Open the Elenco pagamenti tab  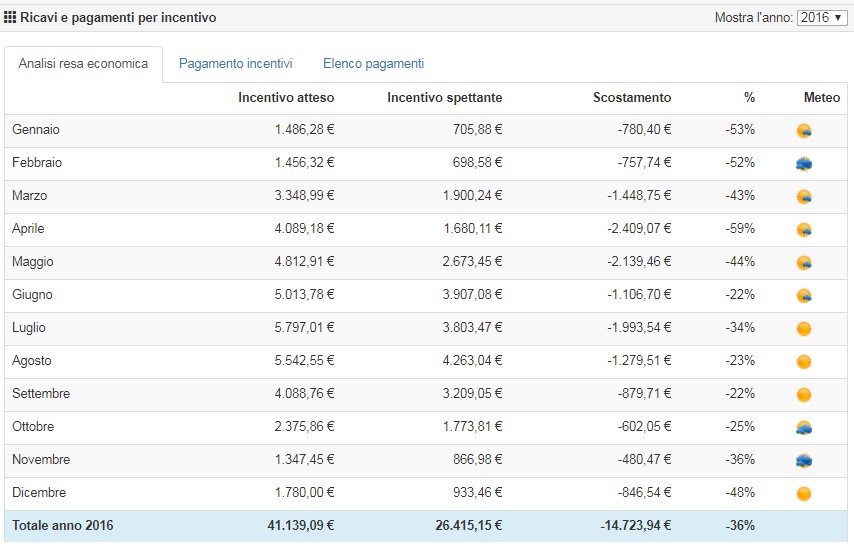click(x=373, y=64)
